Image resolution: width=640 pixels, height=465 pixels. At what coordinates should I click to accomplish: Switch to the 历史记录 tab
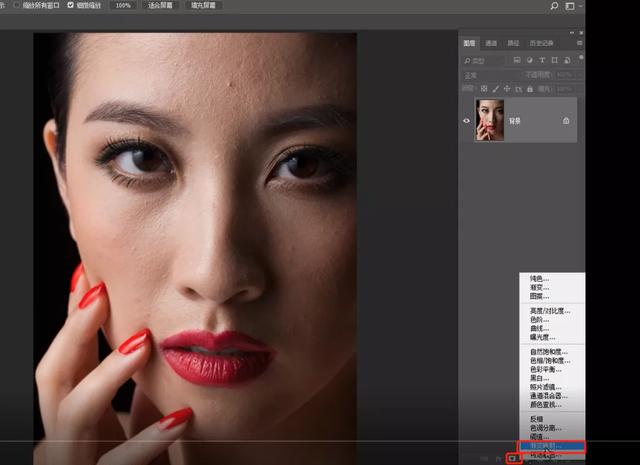tap(541, 43)
